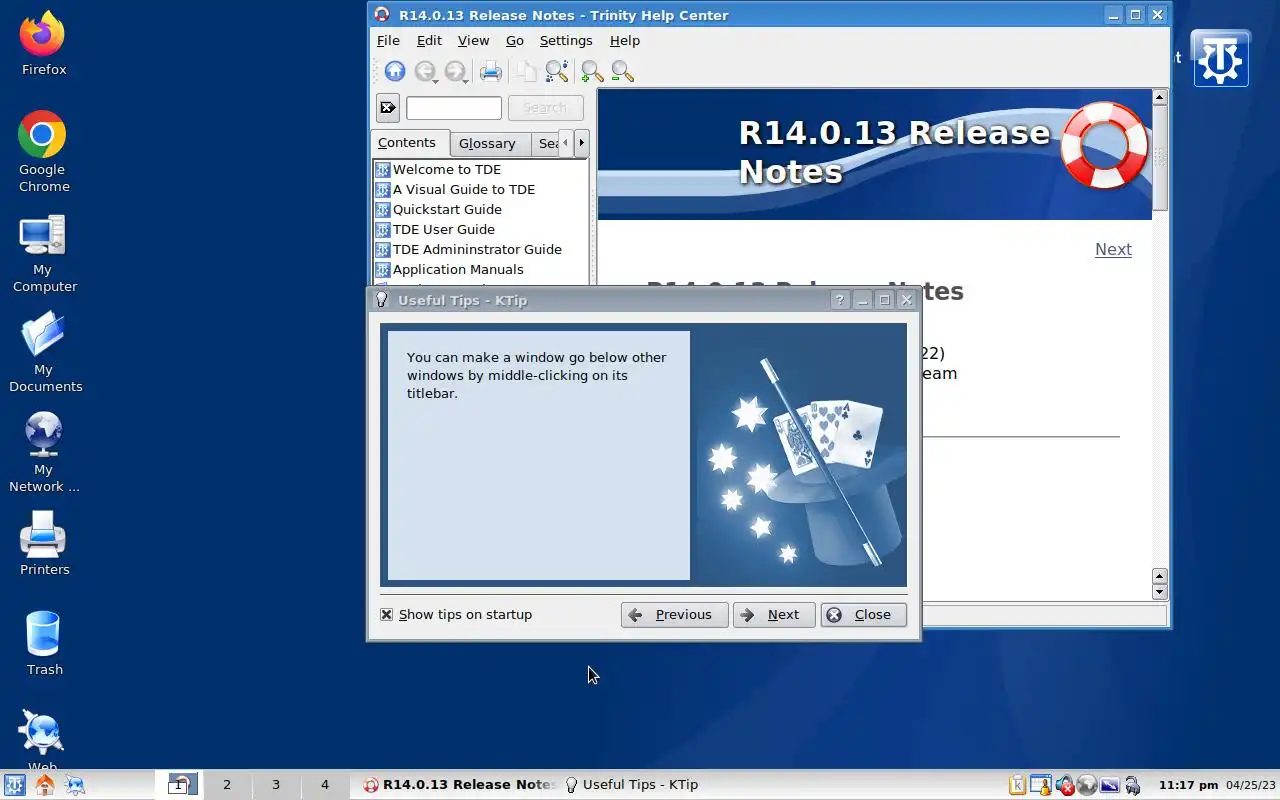Open Application Manuals in contents
Screen dimensions: 1280x800
pyautogui.click(x=458, y=269)
